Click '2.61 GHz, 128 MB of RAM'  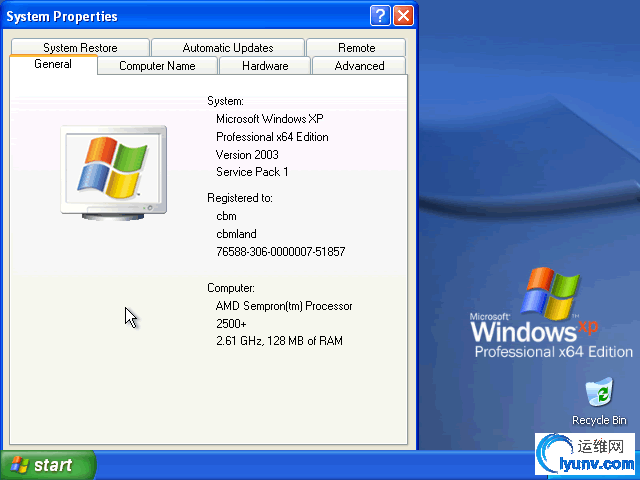[x=280, y=341]
